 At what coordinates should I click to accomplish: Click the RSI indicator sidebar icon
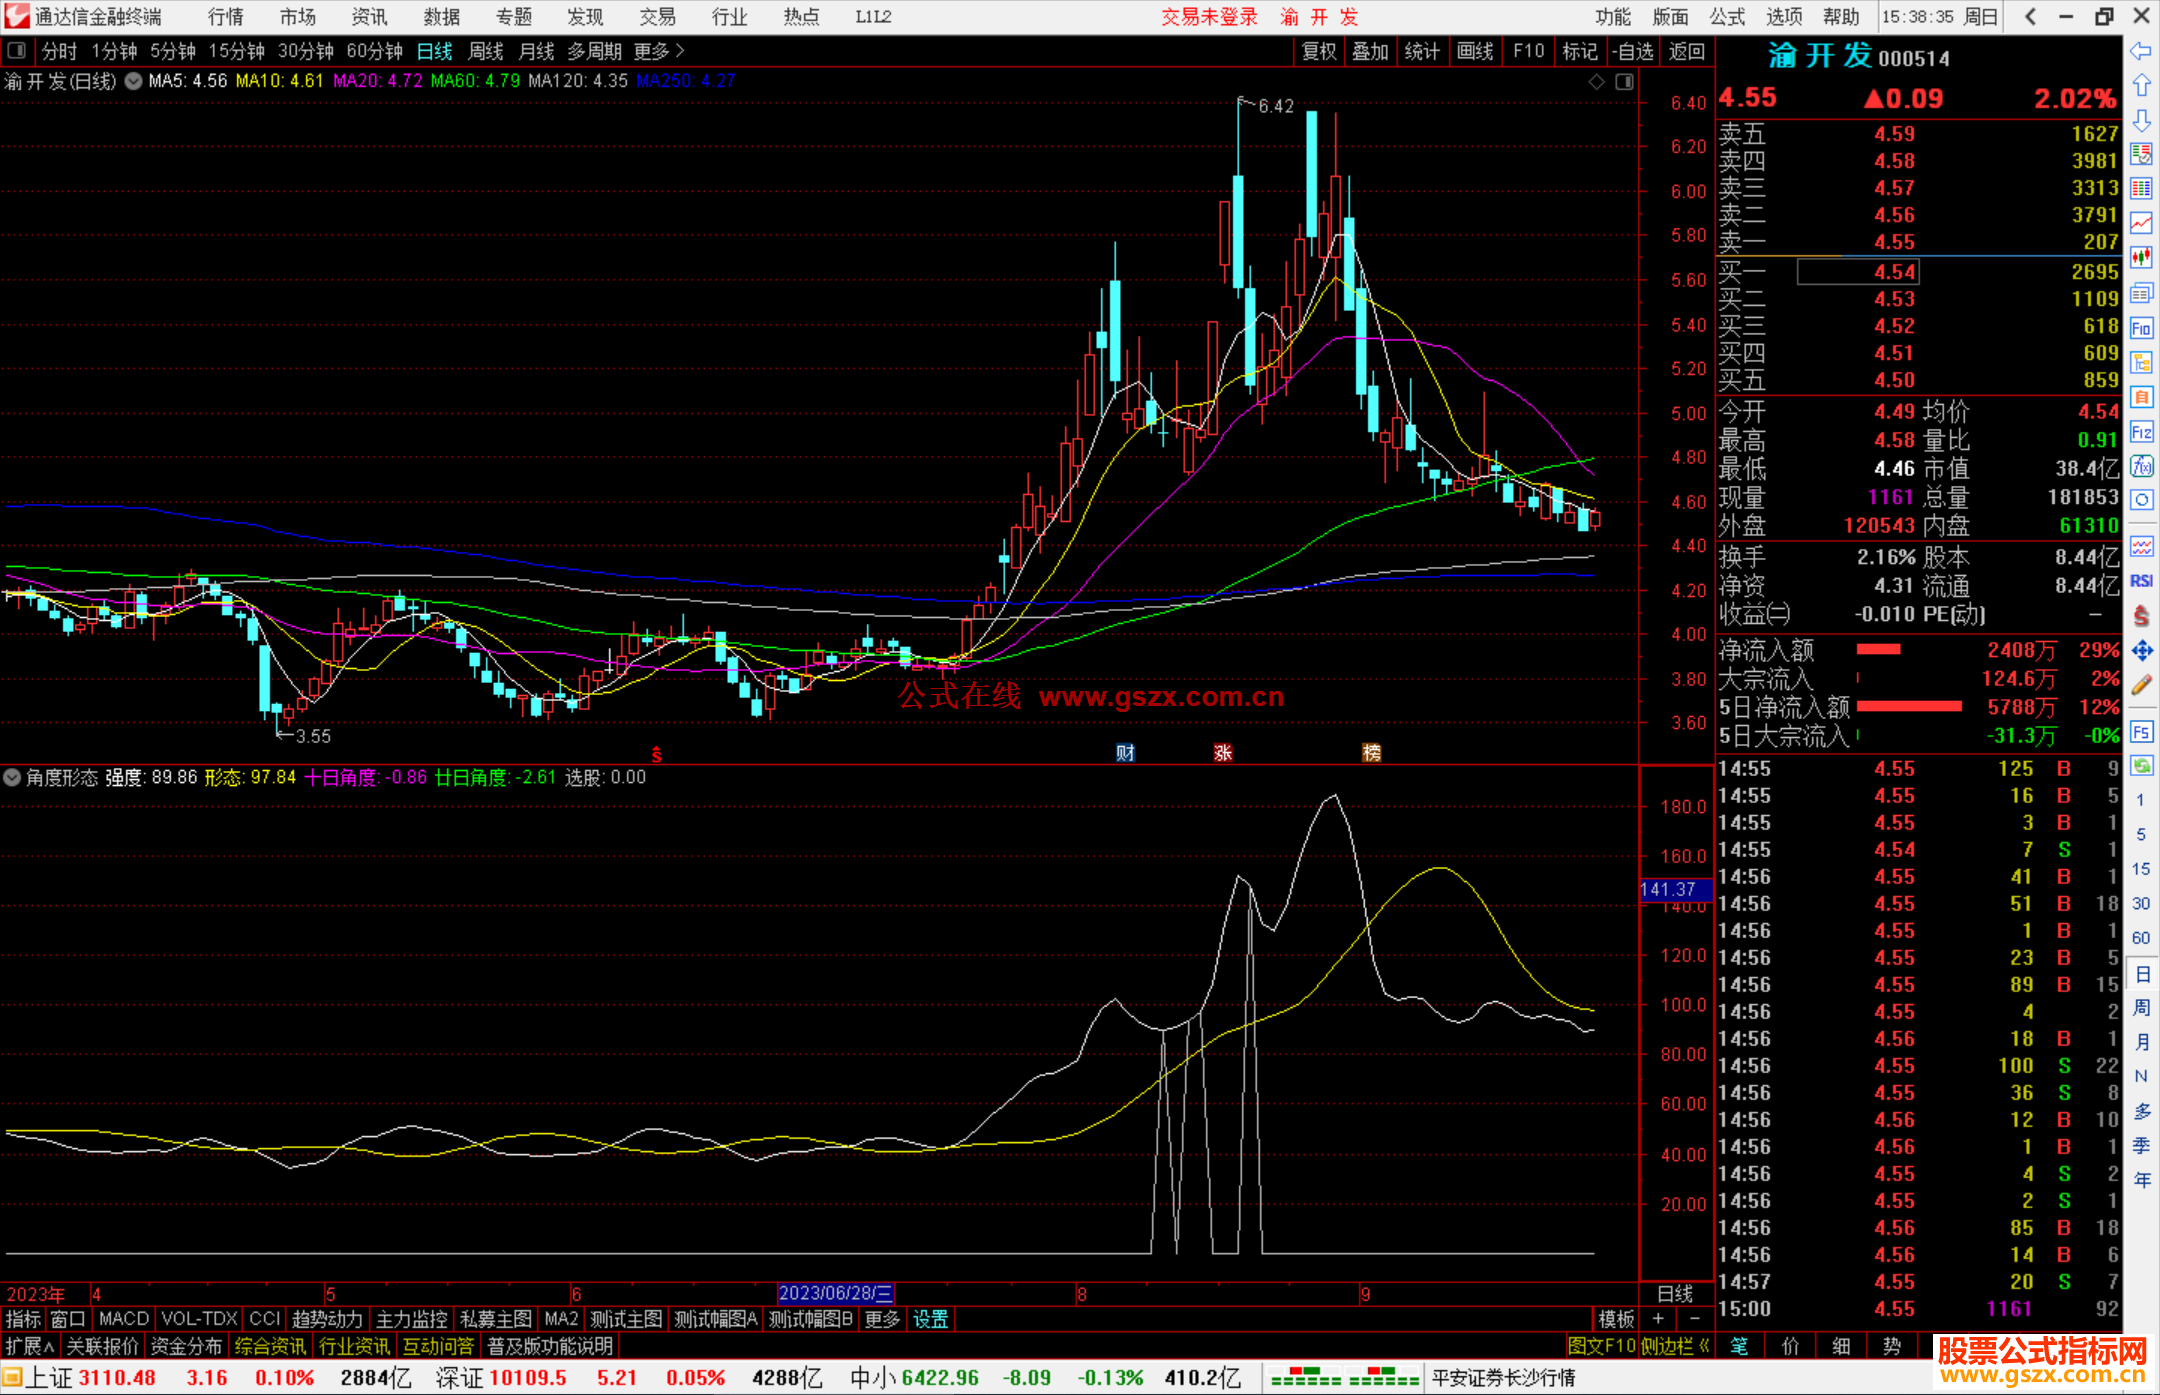click(2141, 581)
